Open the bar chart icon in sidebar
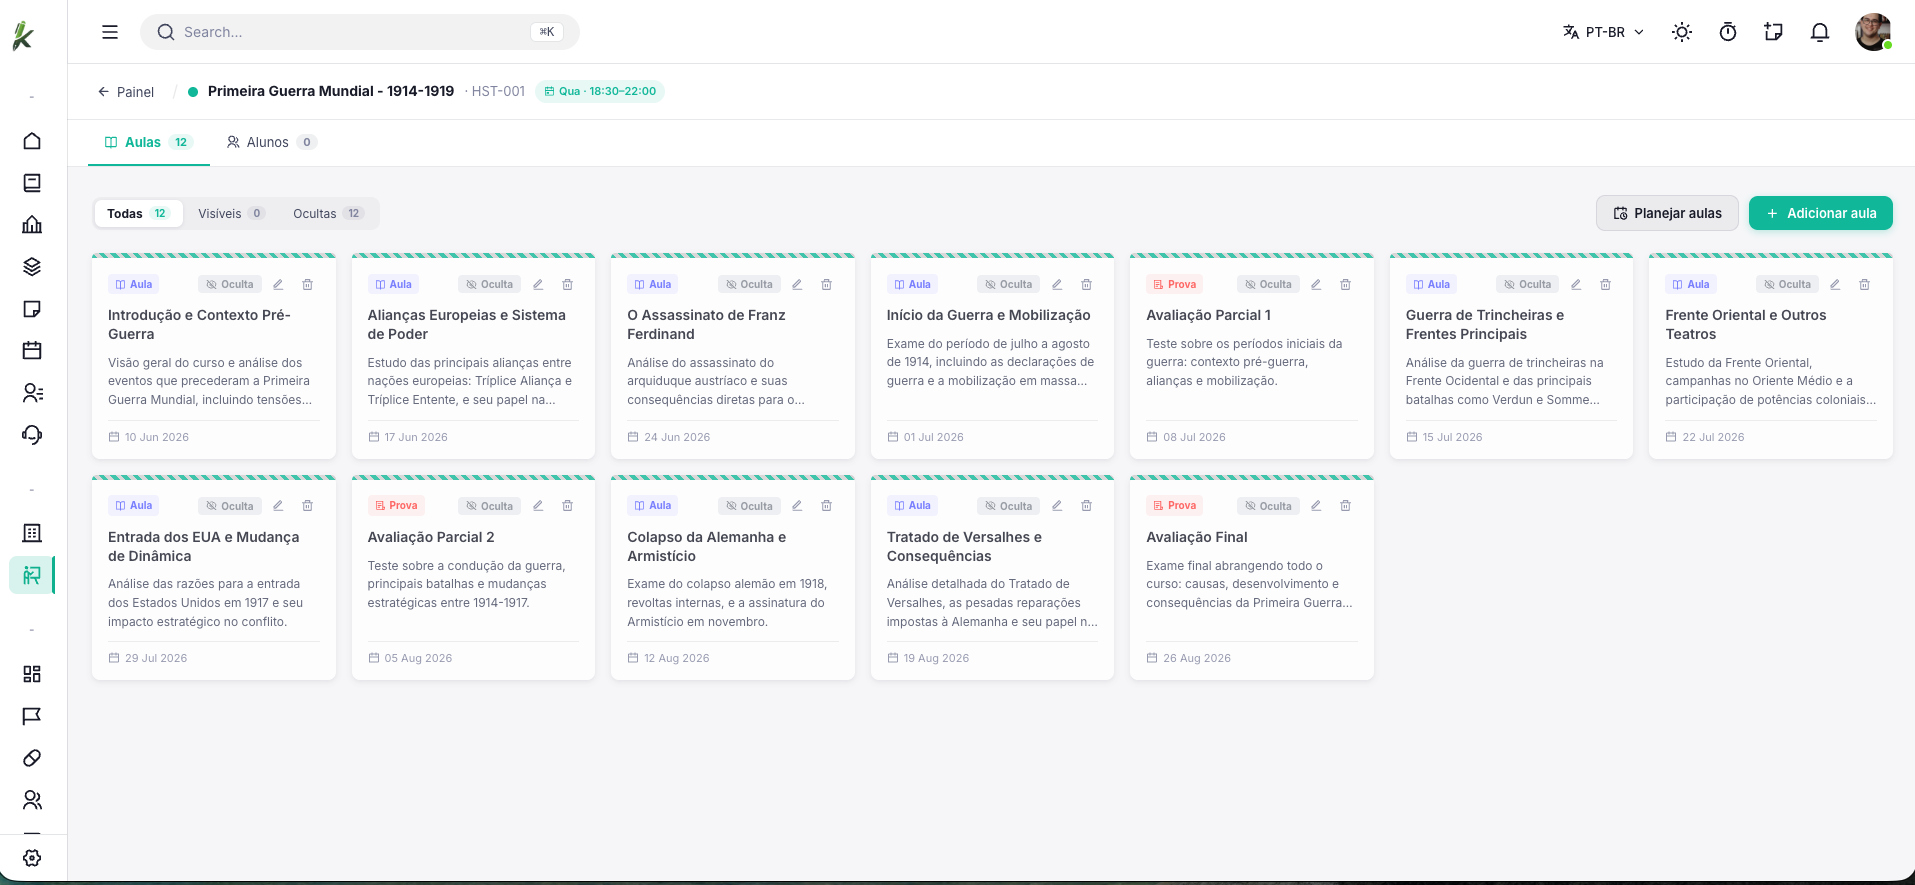 tap(32, 225)
